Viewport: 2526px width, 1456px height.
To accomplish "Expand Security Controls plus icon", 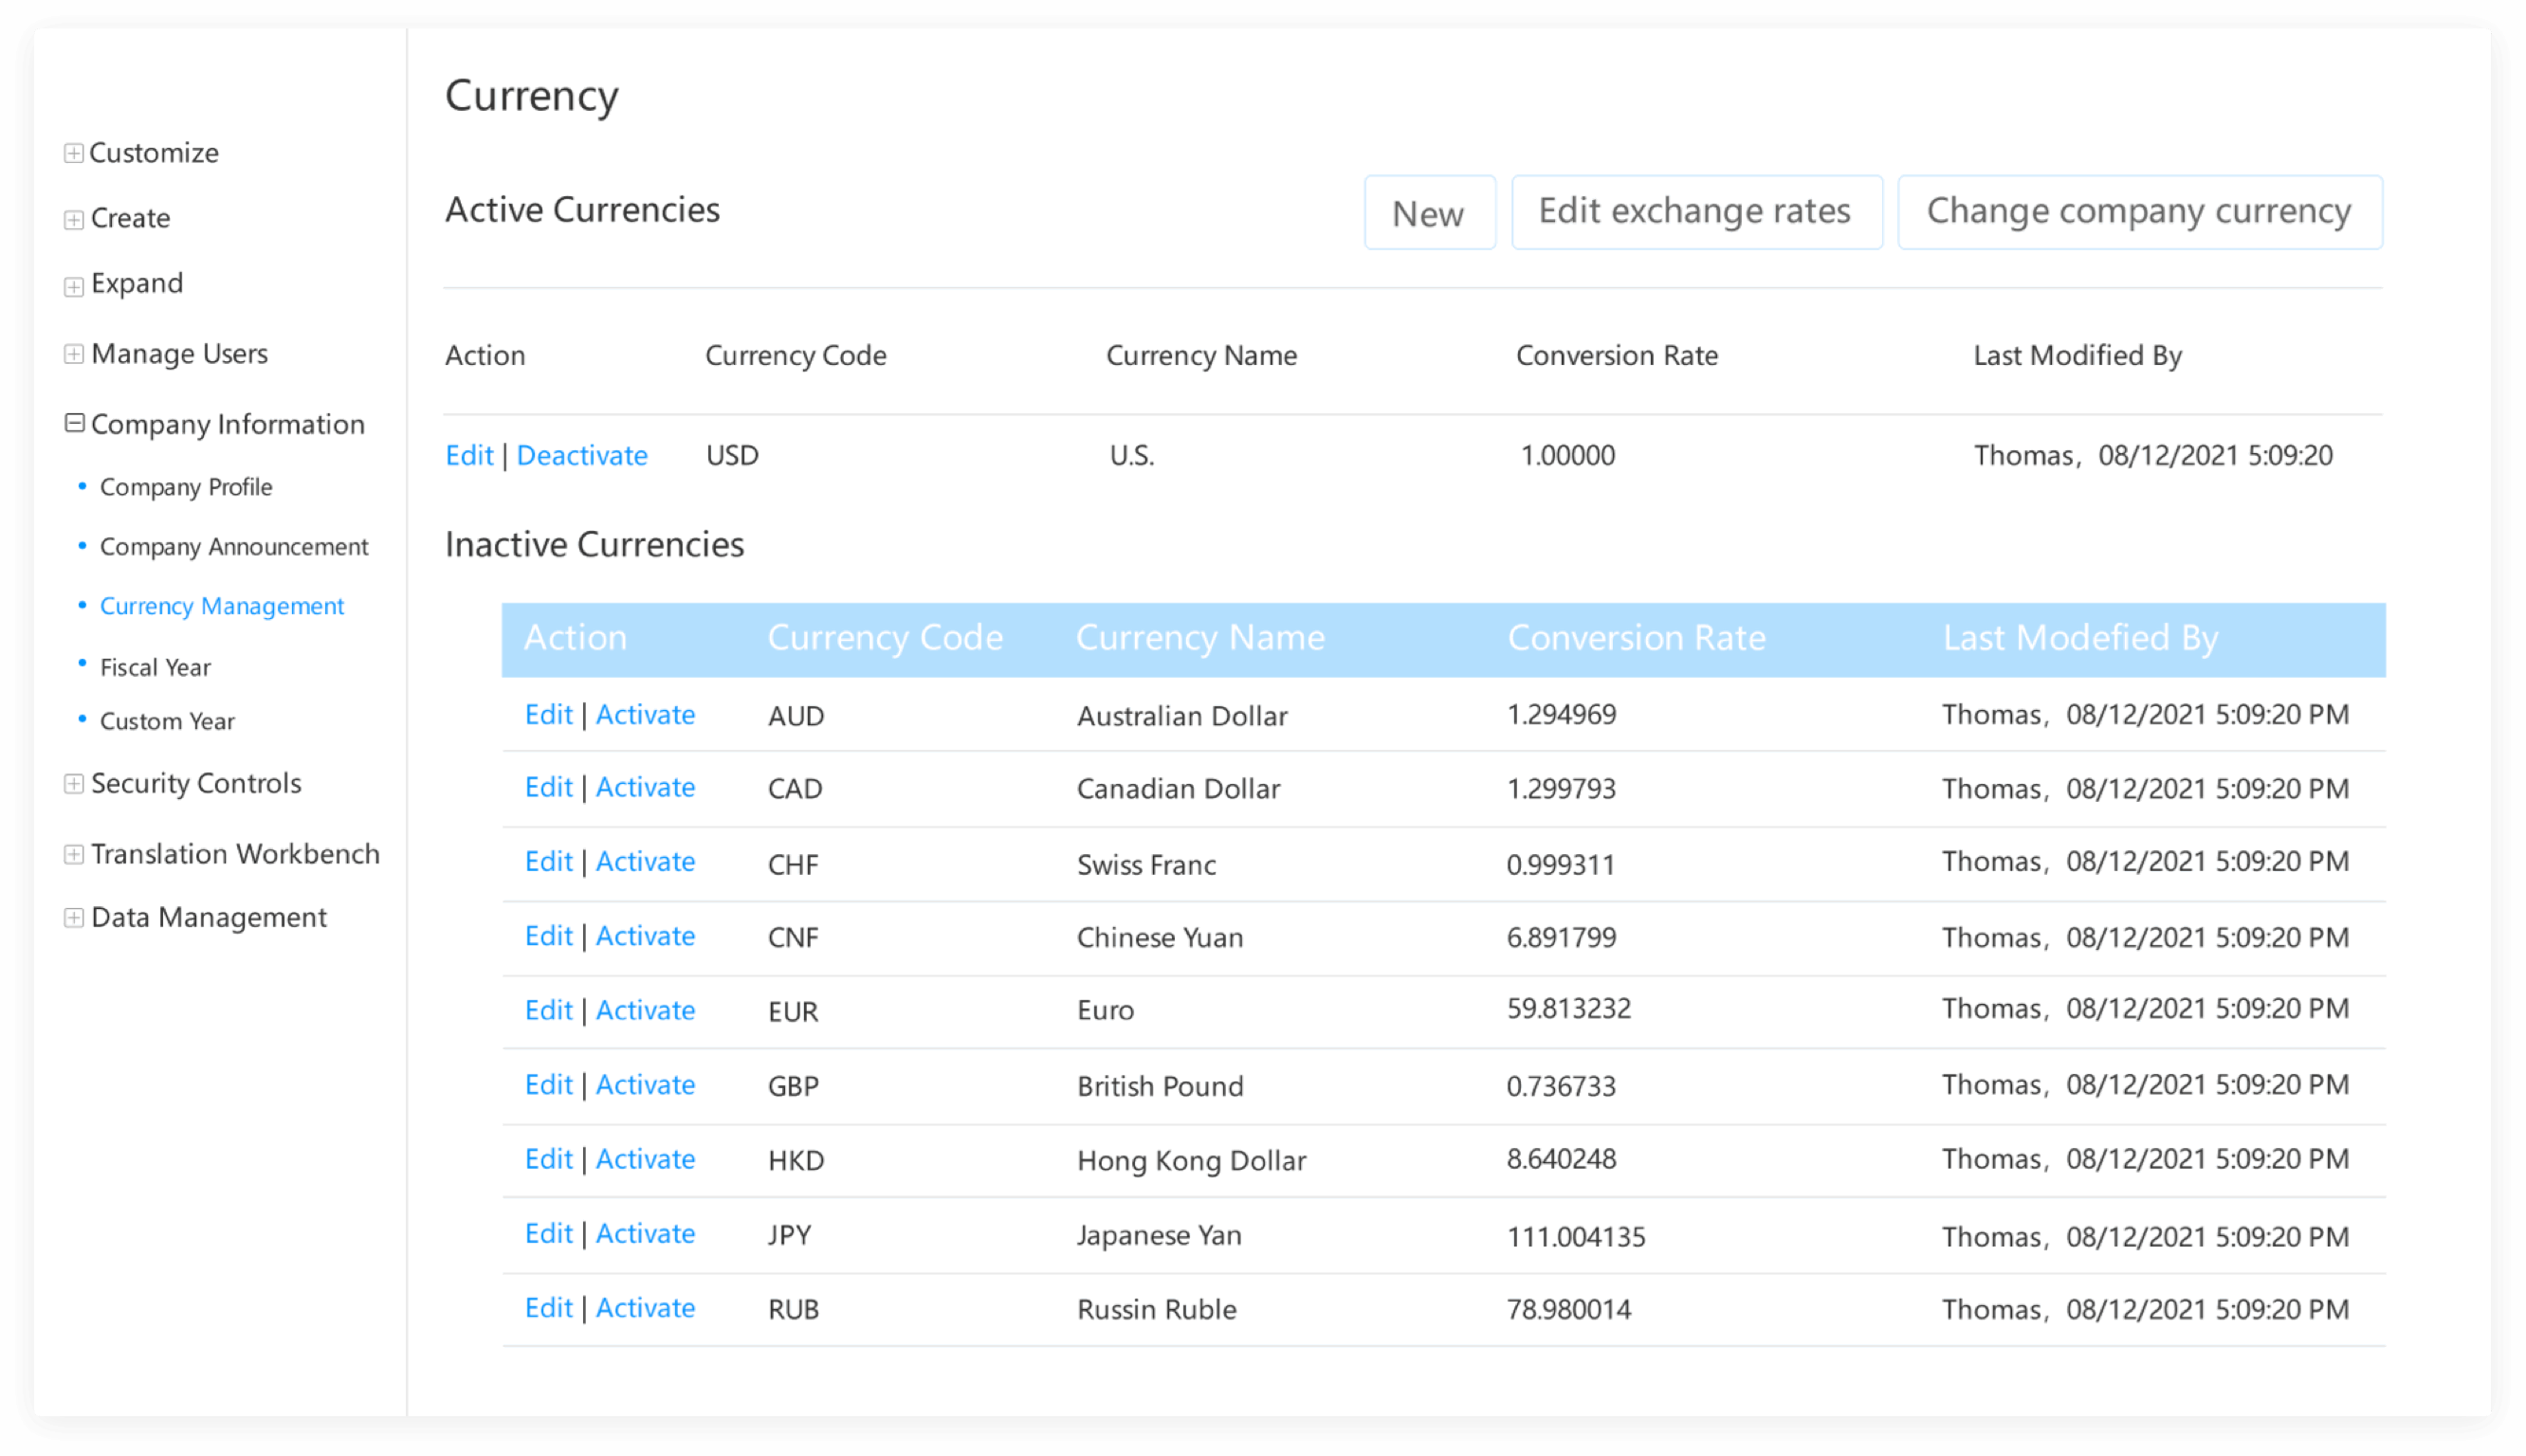I will pyautogui.click(x=73, y=784).
